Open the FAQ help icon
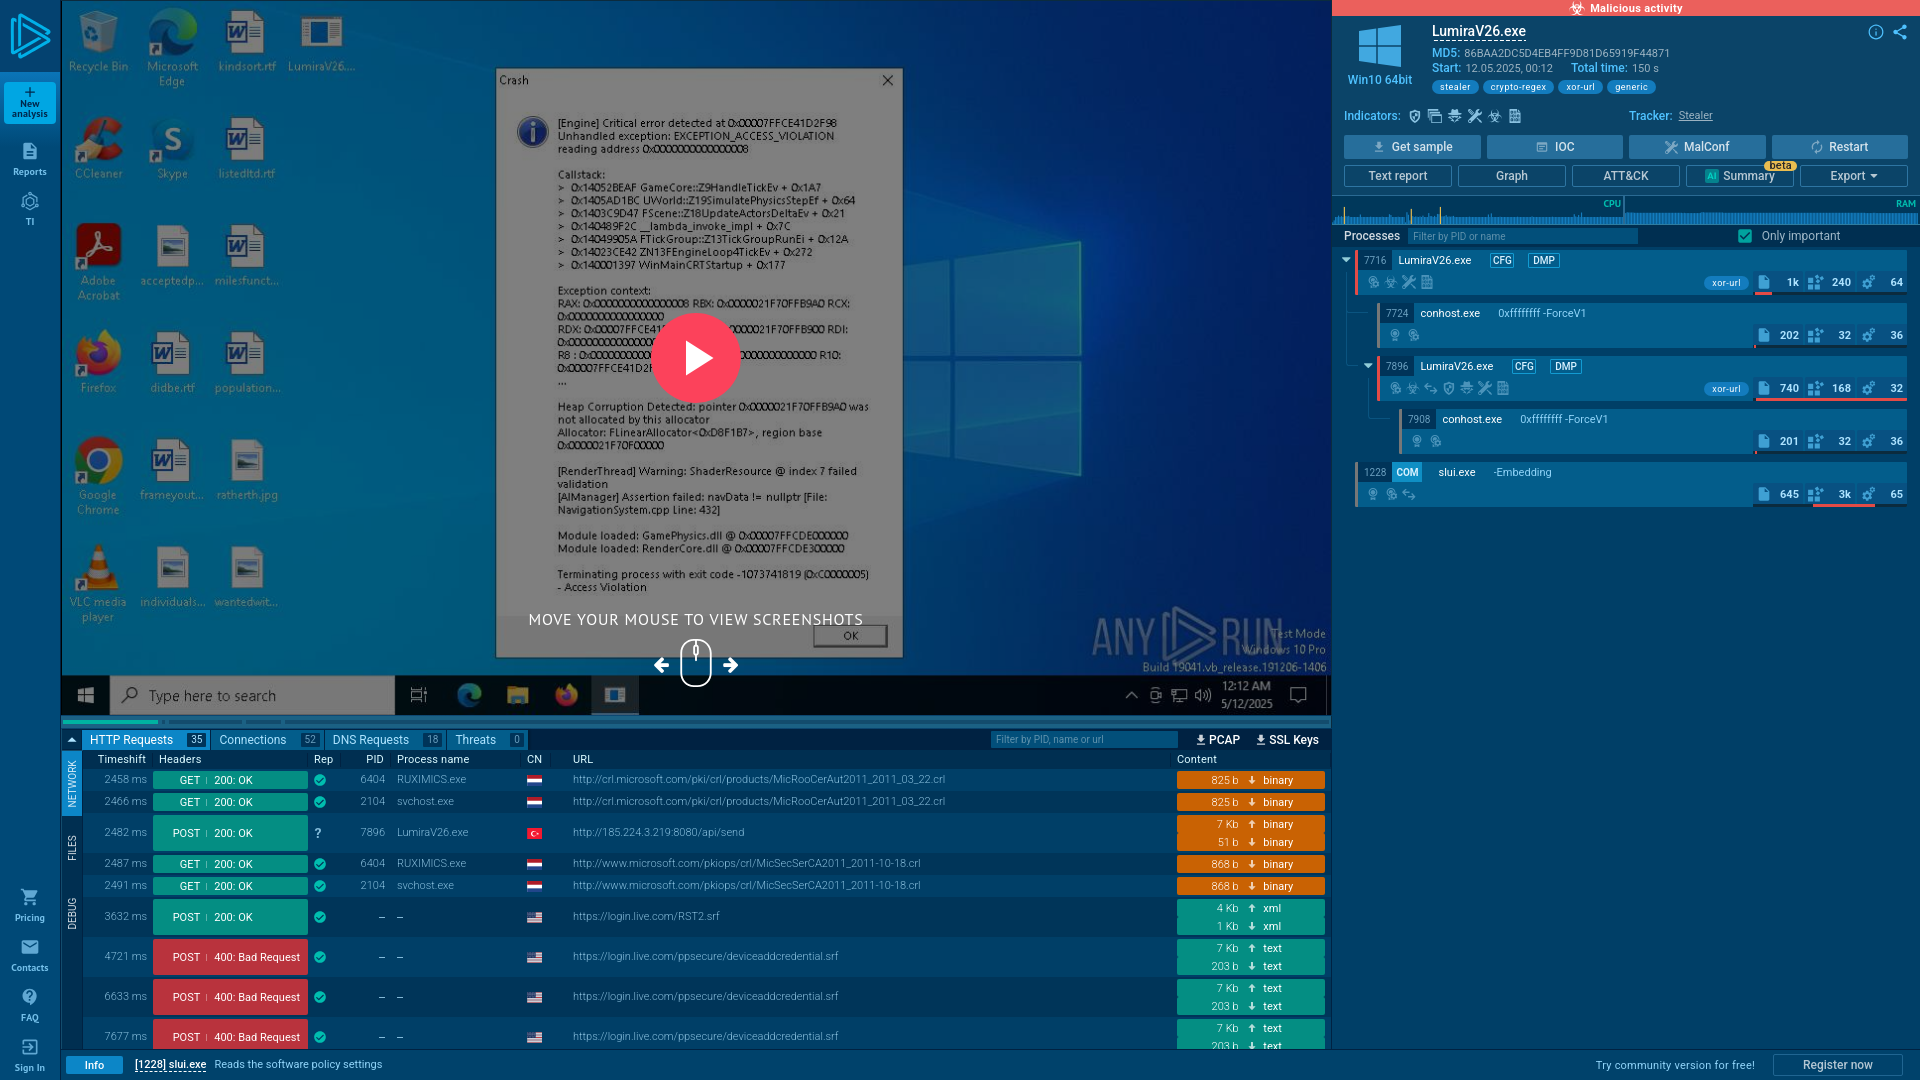The width and height of the screenshot is (1920, 1080). pos(30,1005)
